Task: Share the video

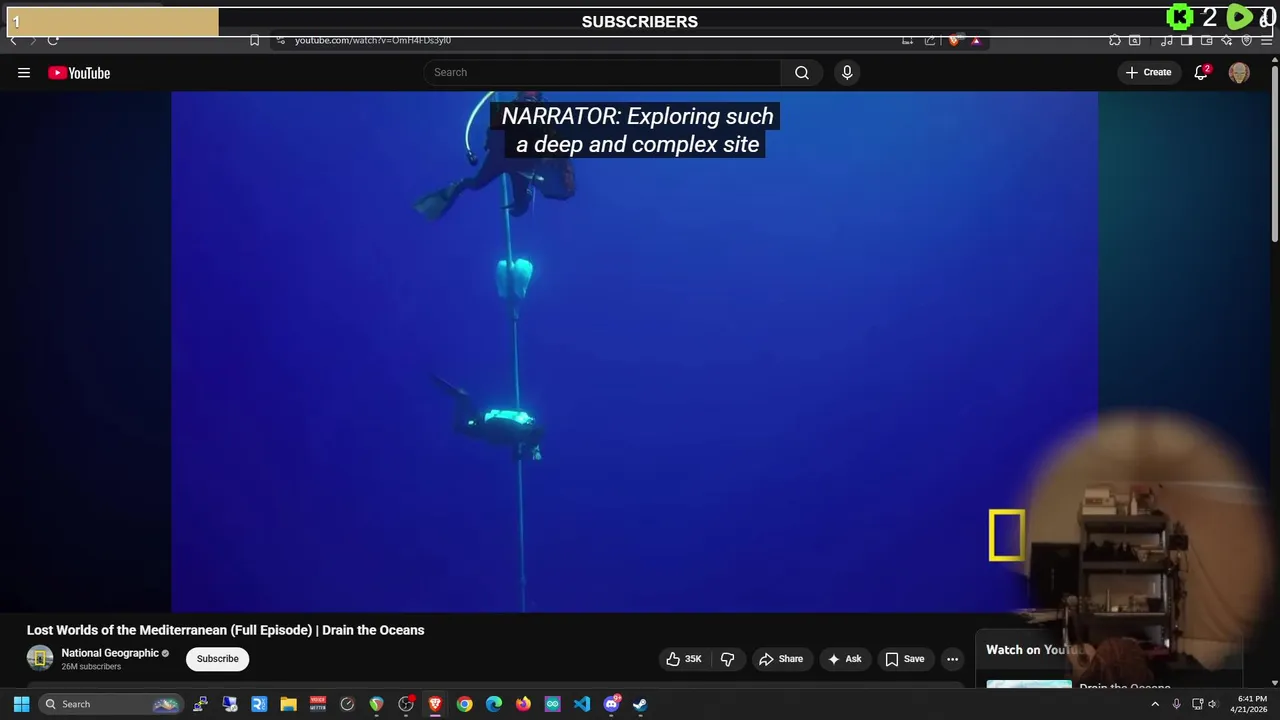Action: point(781,659)
